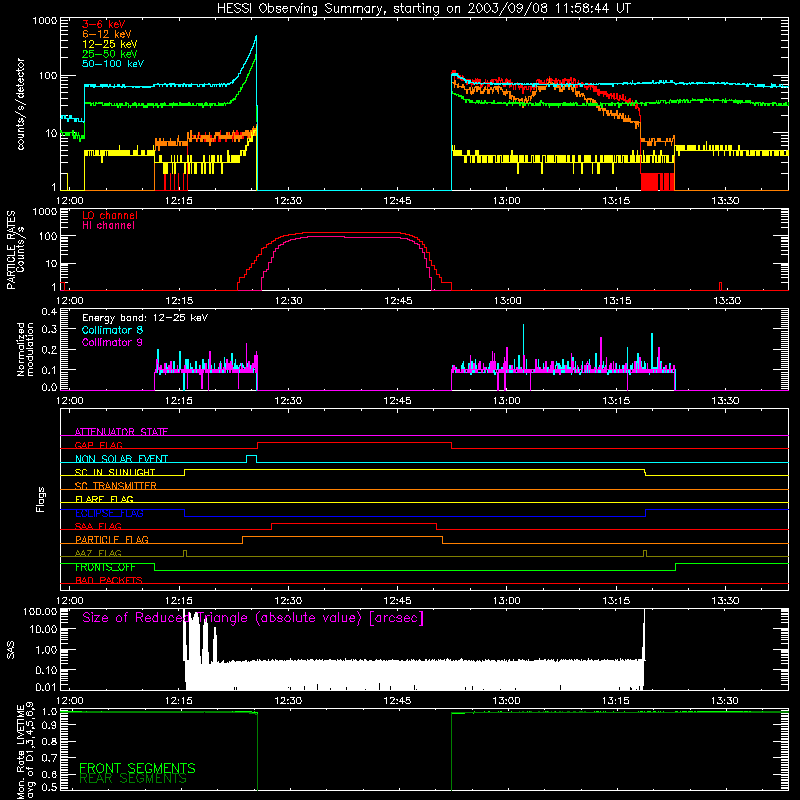This screenshot has width=800, height=800.
Task: Click the AAZ FLAG pulse near 13:18
Action: tap(645, 551)
